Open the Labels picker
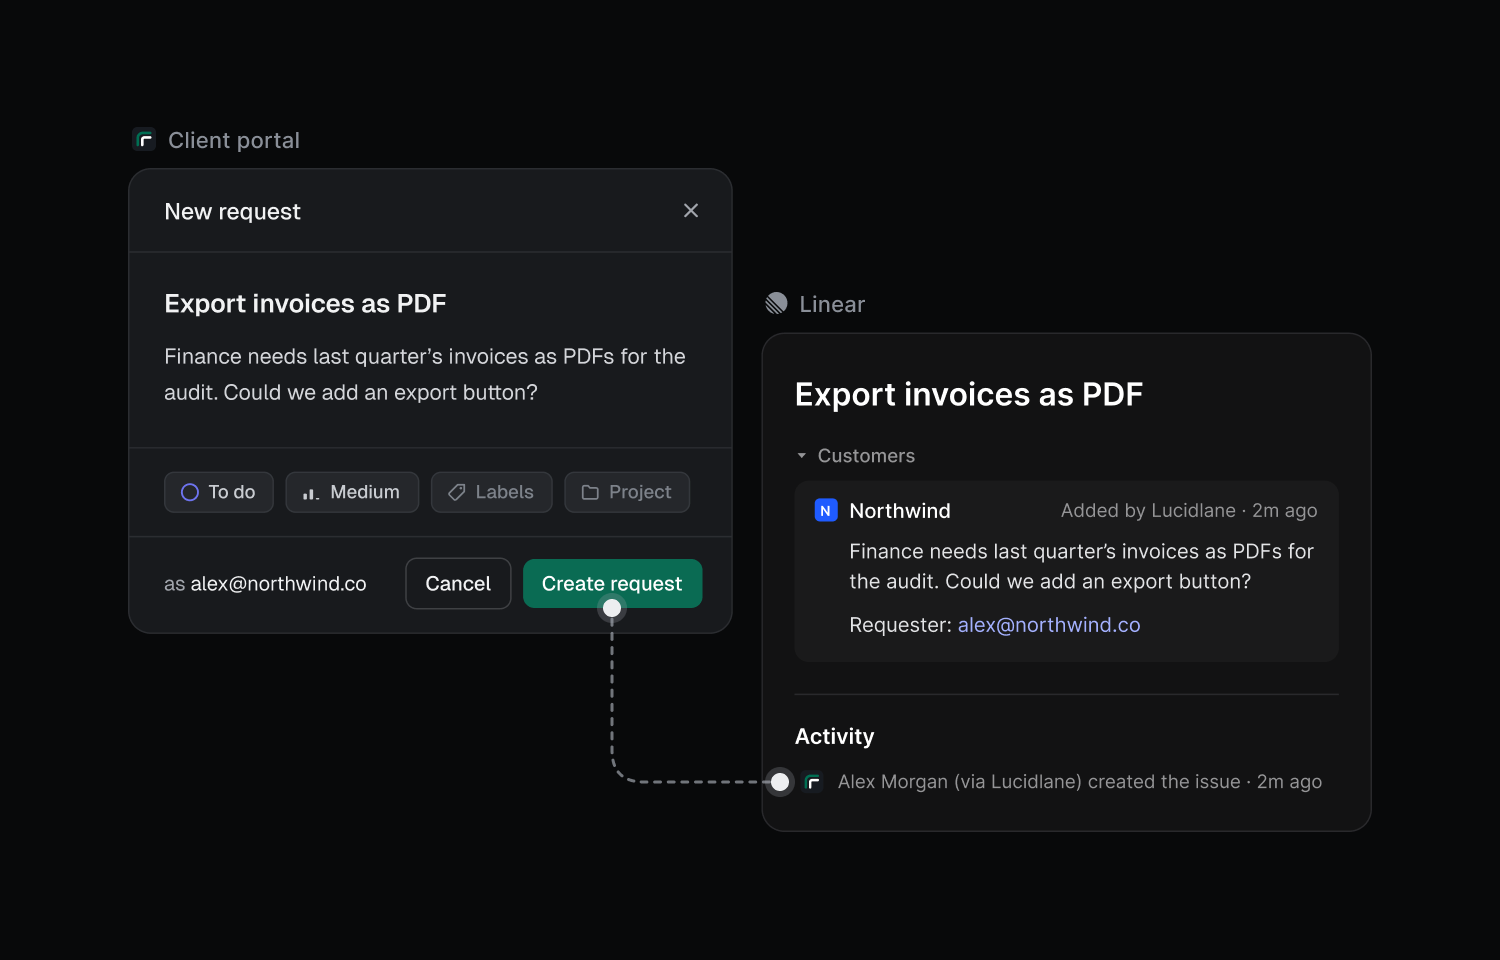 [491, 492]
